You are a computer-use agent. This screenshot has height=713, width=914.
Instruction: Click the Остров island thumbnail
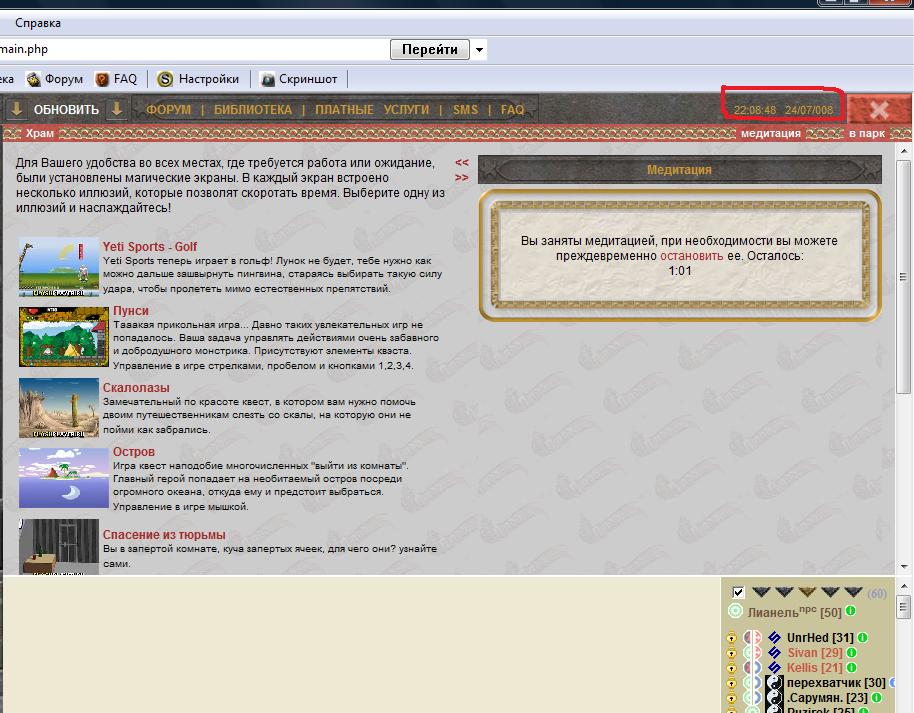tap(64, 478)
